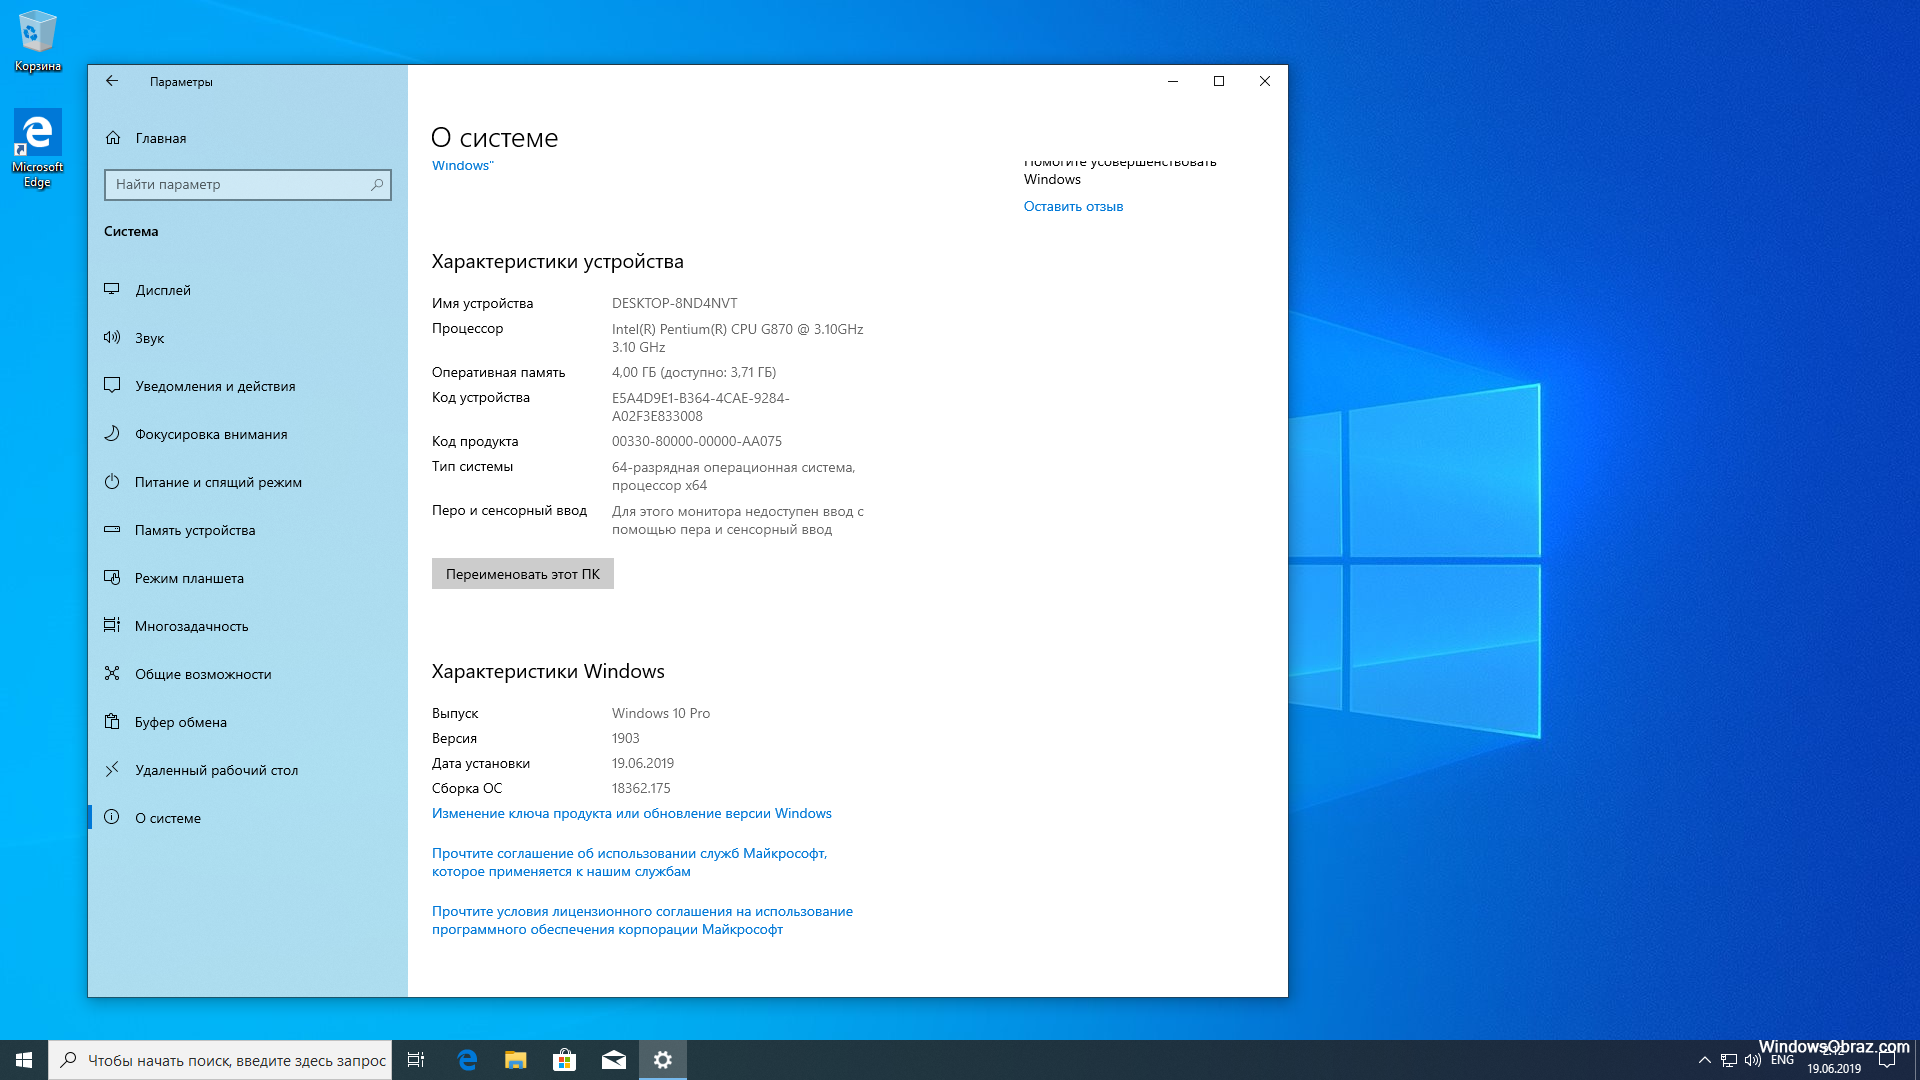The width and height of the screenshot is (1920, 1080).
Task: Open the Корзина desktop icon
Action: [37, 41]
